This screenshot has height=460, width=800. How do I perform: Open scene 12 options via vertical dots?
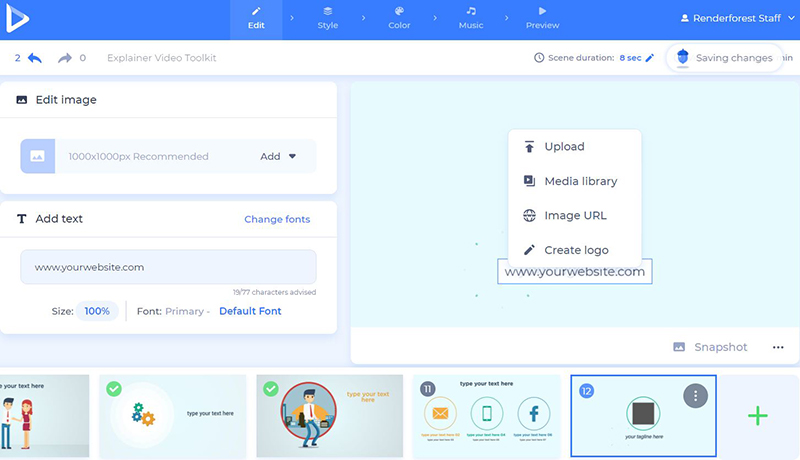[695, 396]
